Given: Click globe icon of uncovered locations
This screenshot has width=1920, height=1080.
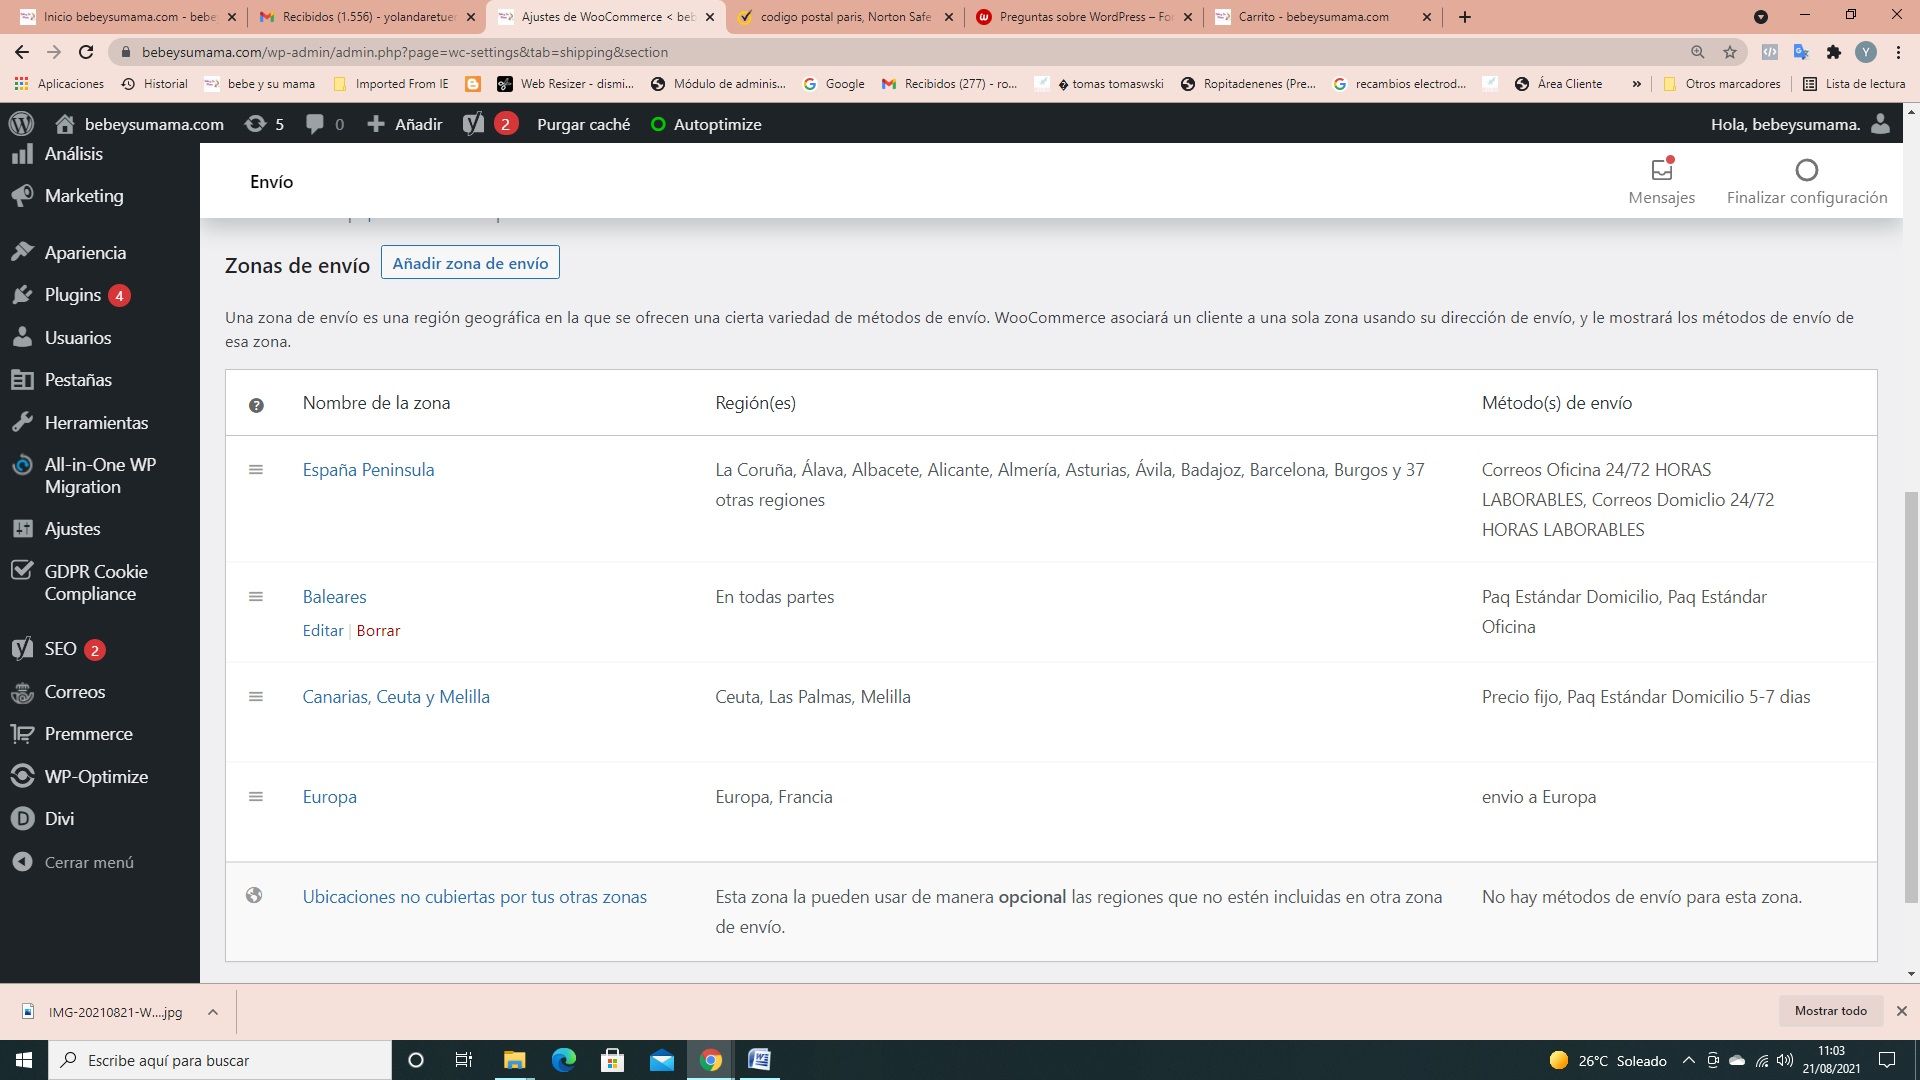Looking at the screenshot, I should [254, 895].
